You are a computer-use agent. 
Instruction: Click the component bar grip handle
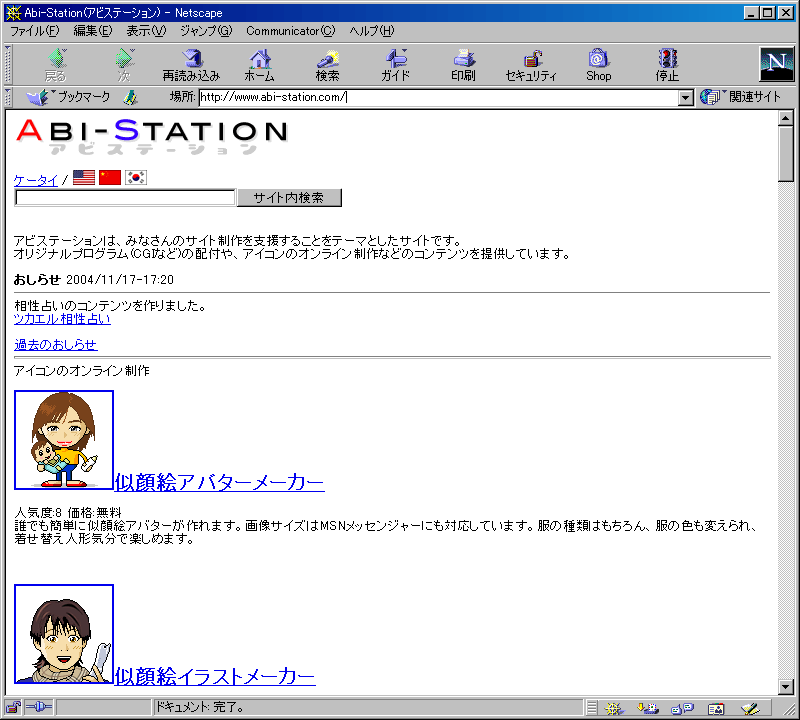click(x=591, y=708)
